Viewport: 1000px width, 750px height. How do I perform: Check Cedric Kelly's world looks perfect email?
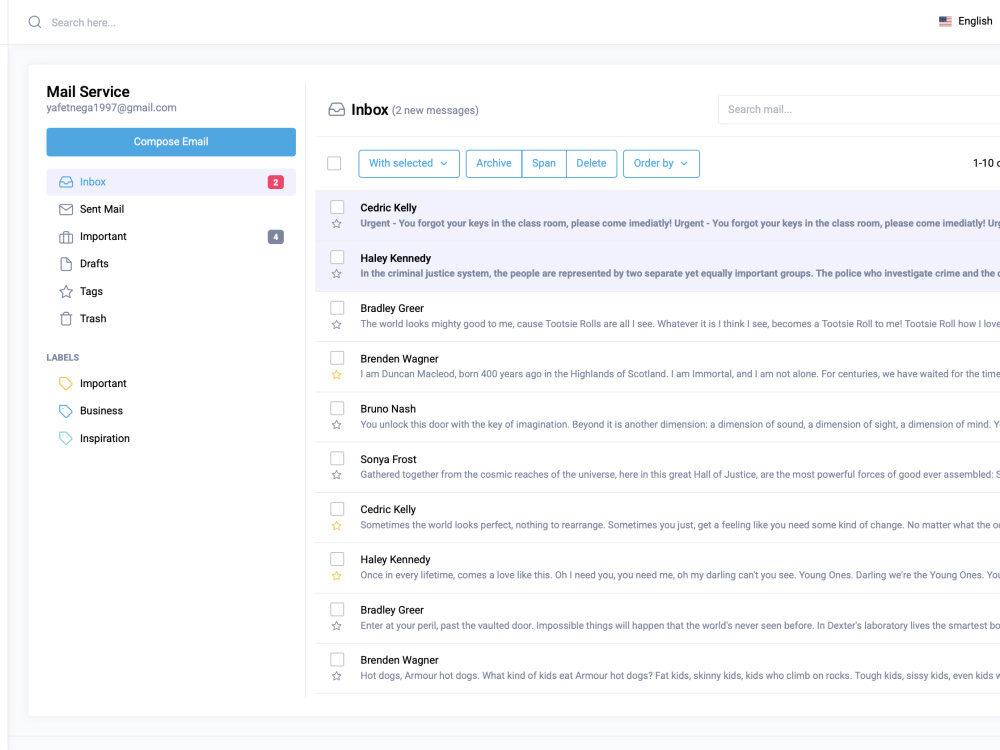[337, 509]
